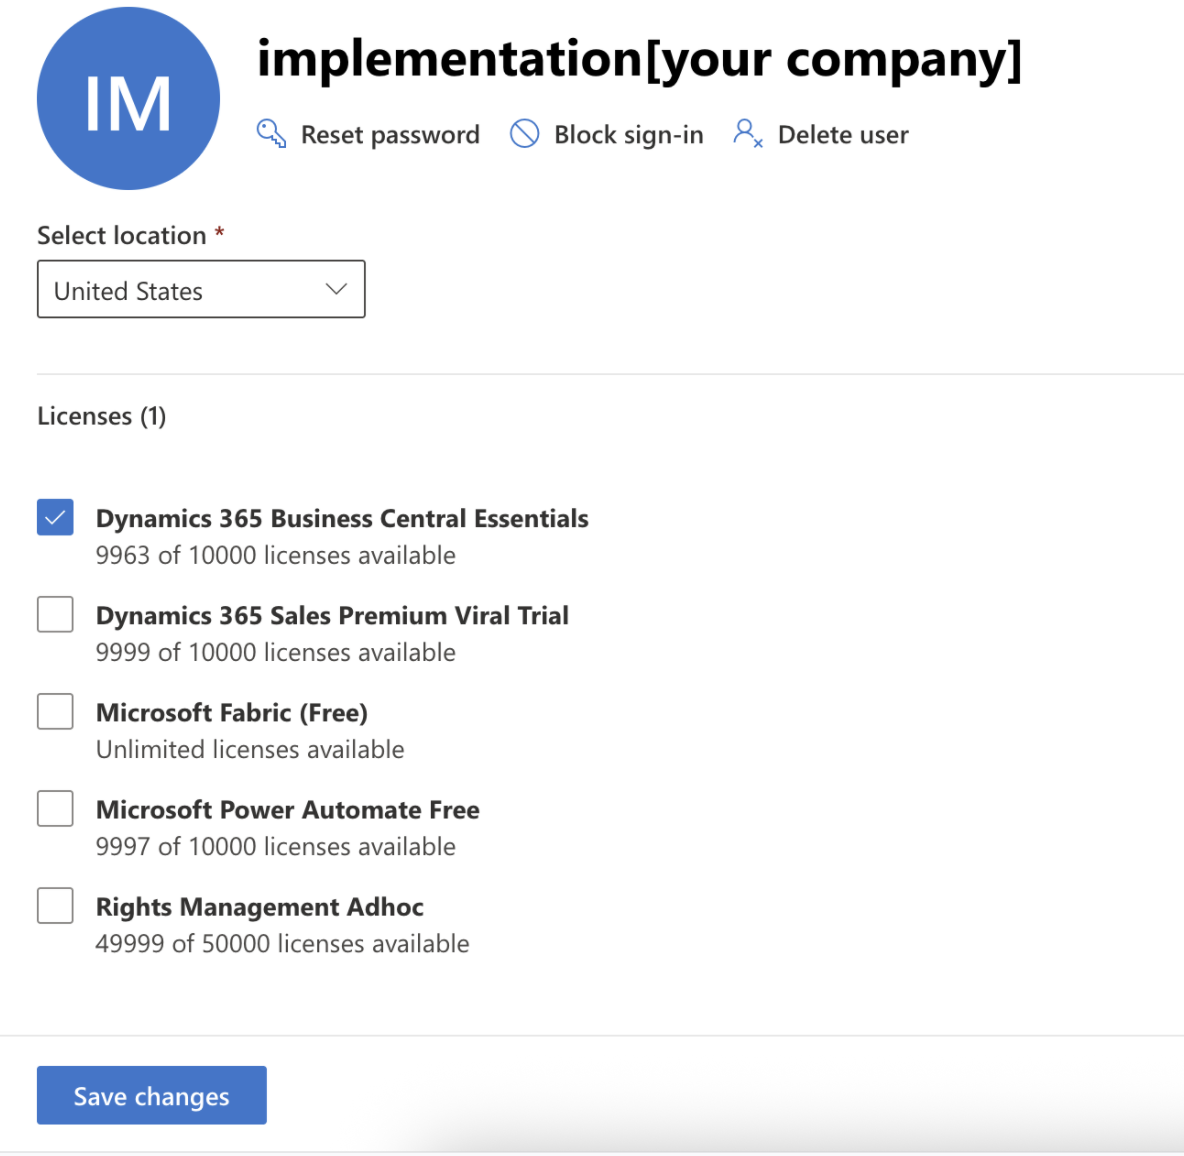Expand the location chevron arrow
The image size is (1184, 1156).
[x=336, y=289]
